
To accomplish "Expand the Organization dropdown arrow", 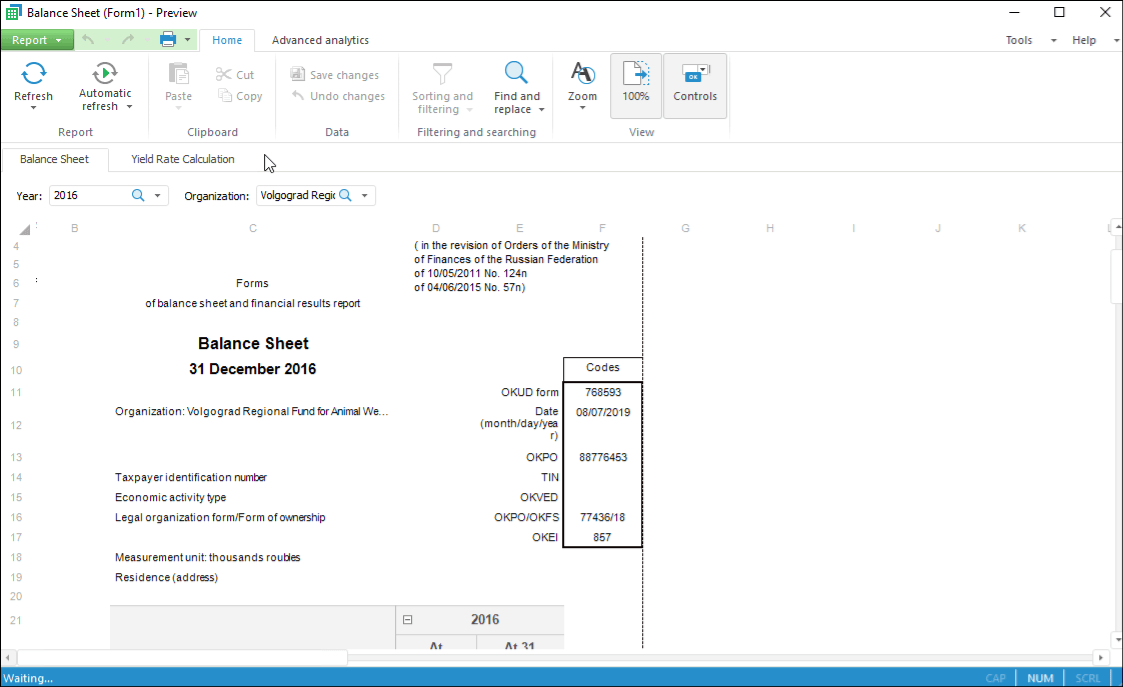I will [x=365, y=196].
